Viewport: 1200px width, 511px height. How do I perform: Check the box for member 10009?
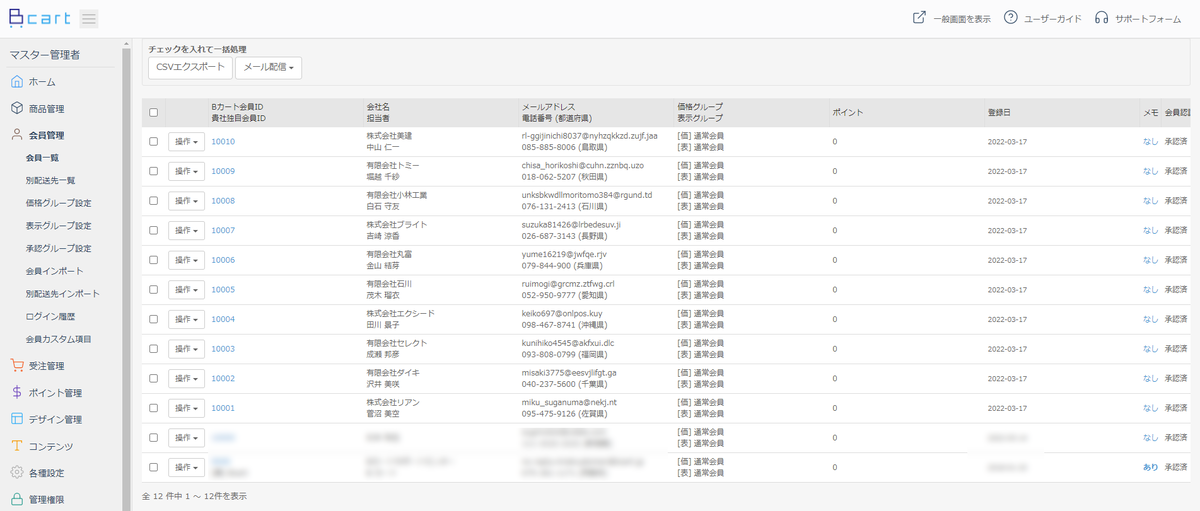point(153,171)
